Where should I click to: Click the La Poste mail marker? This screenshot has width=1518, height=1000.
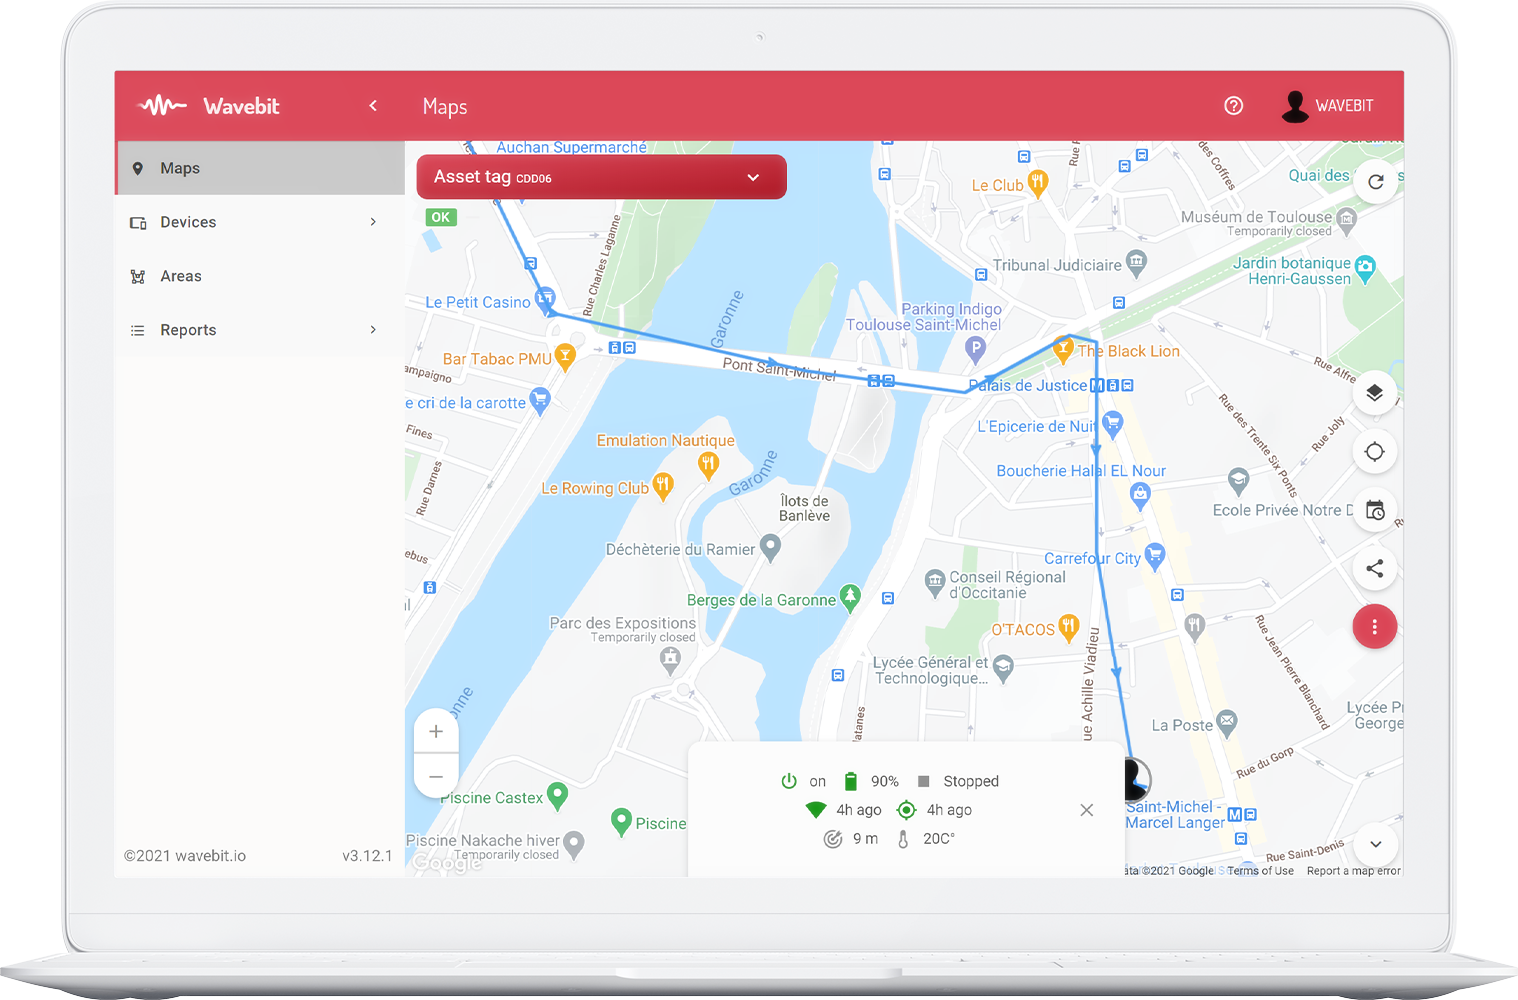click(x=1227, y=723)
